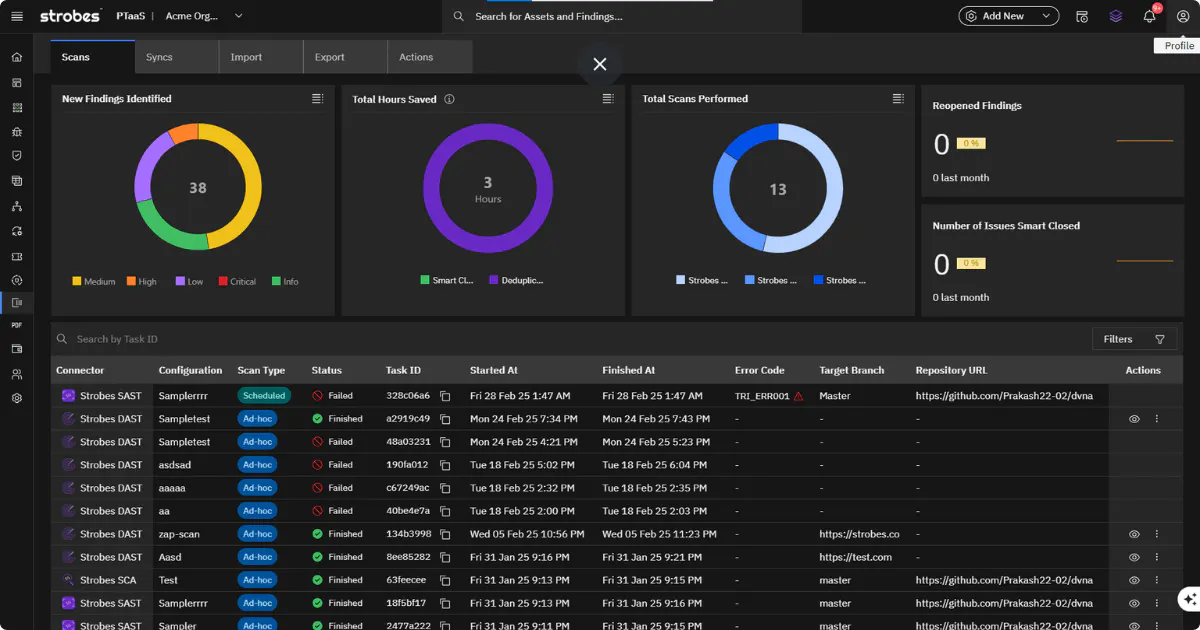
Task: Open New Findings Identified chart menu
Action: (x=317, y=99)
